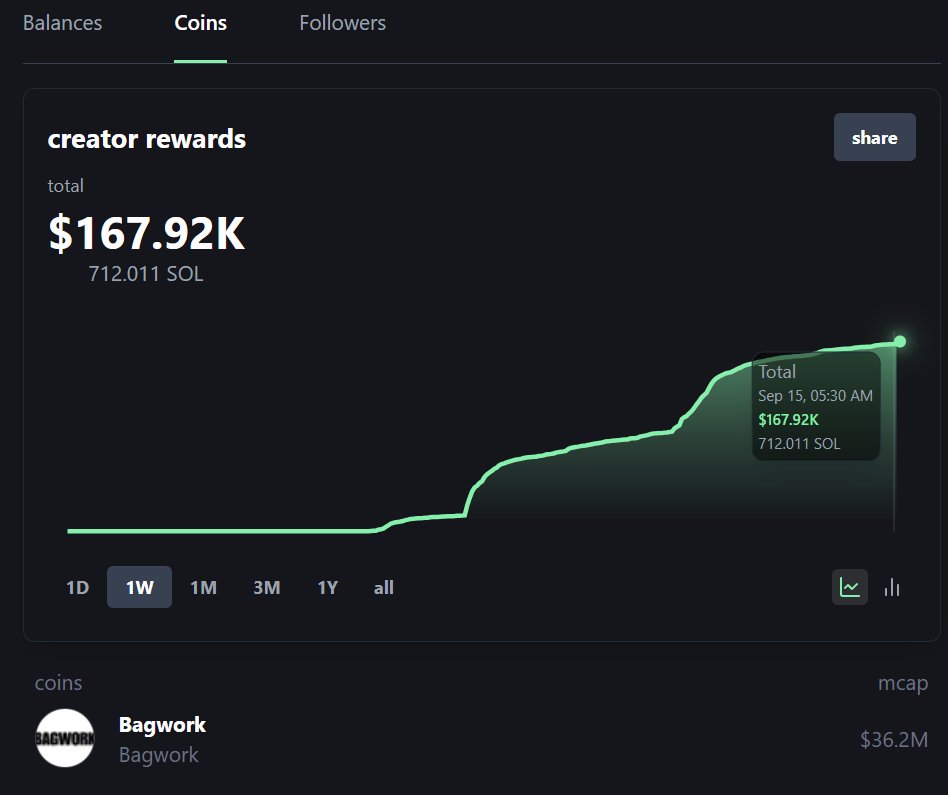Click the coins column header
This screenshot has height=795, width=948.
[x=58, y=683]
